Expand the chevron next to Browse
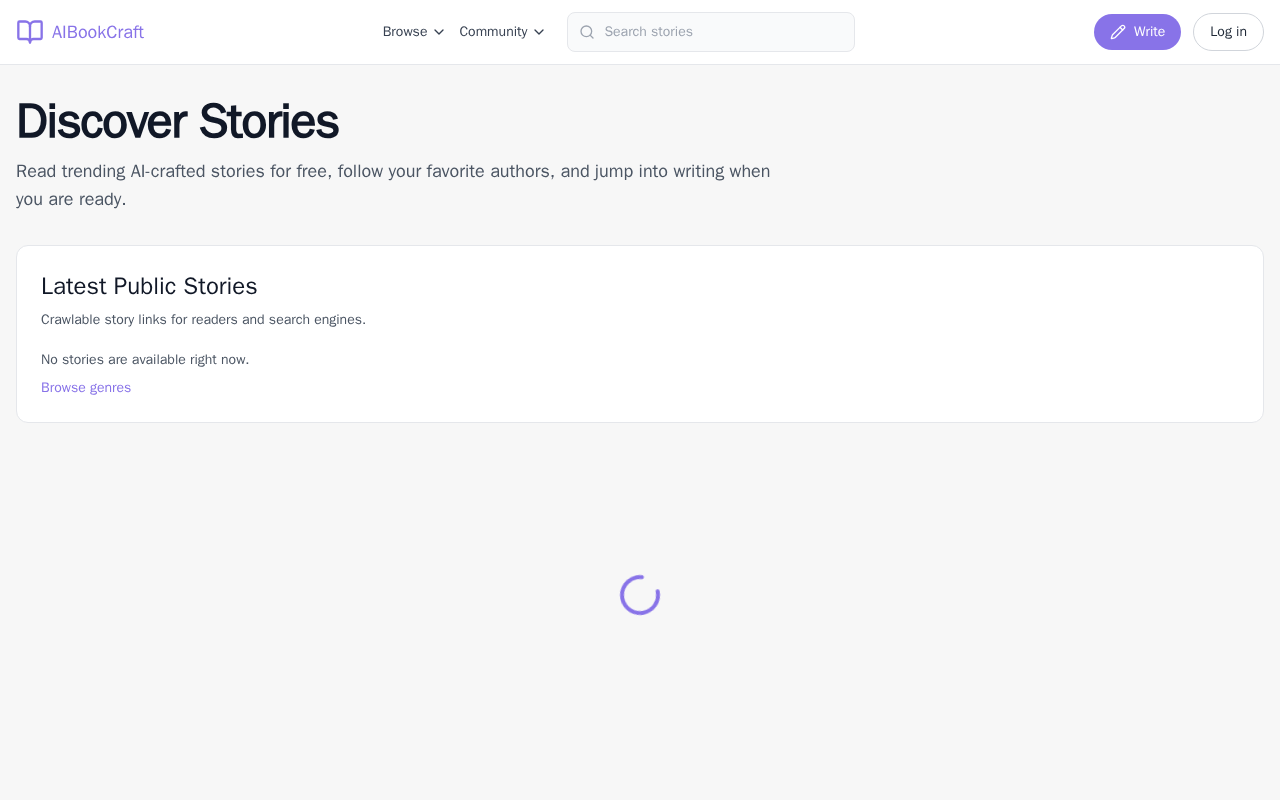 pos(439,32)
